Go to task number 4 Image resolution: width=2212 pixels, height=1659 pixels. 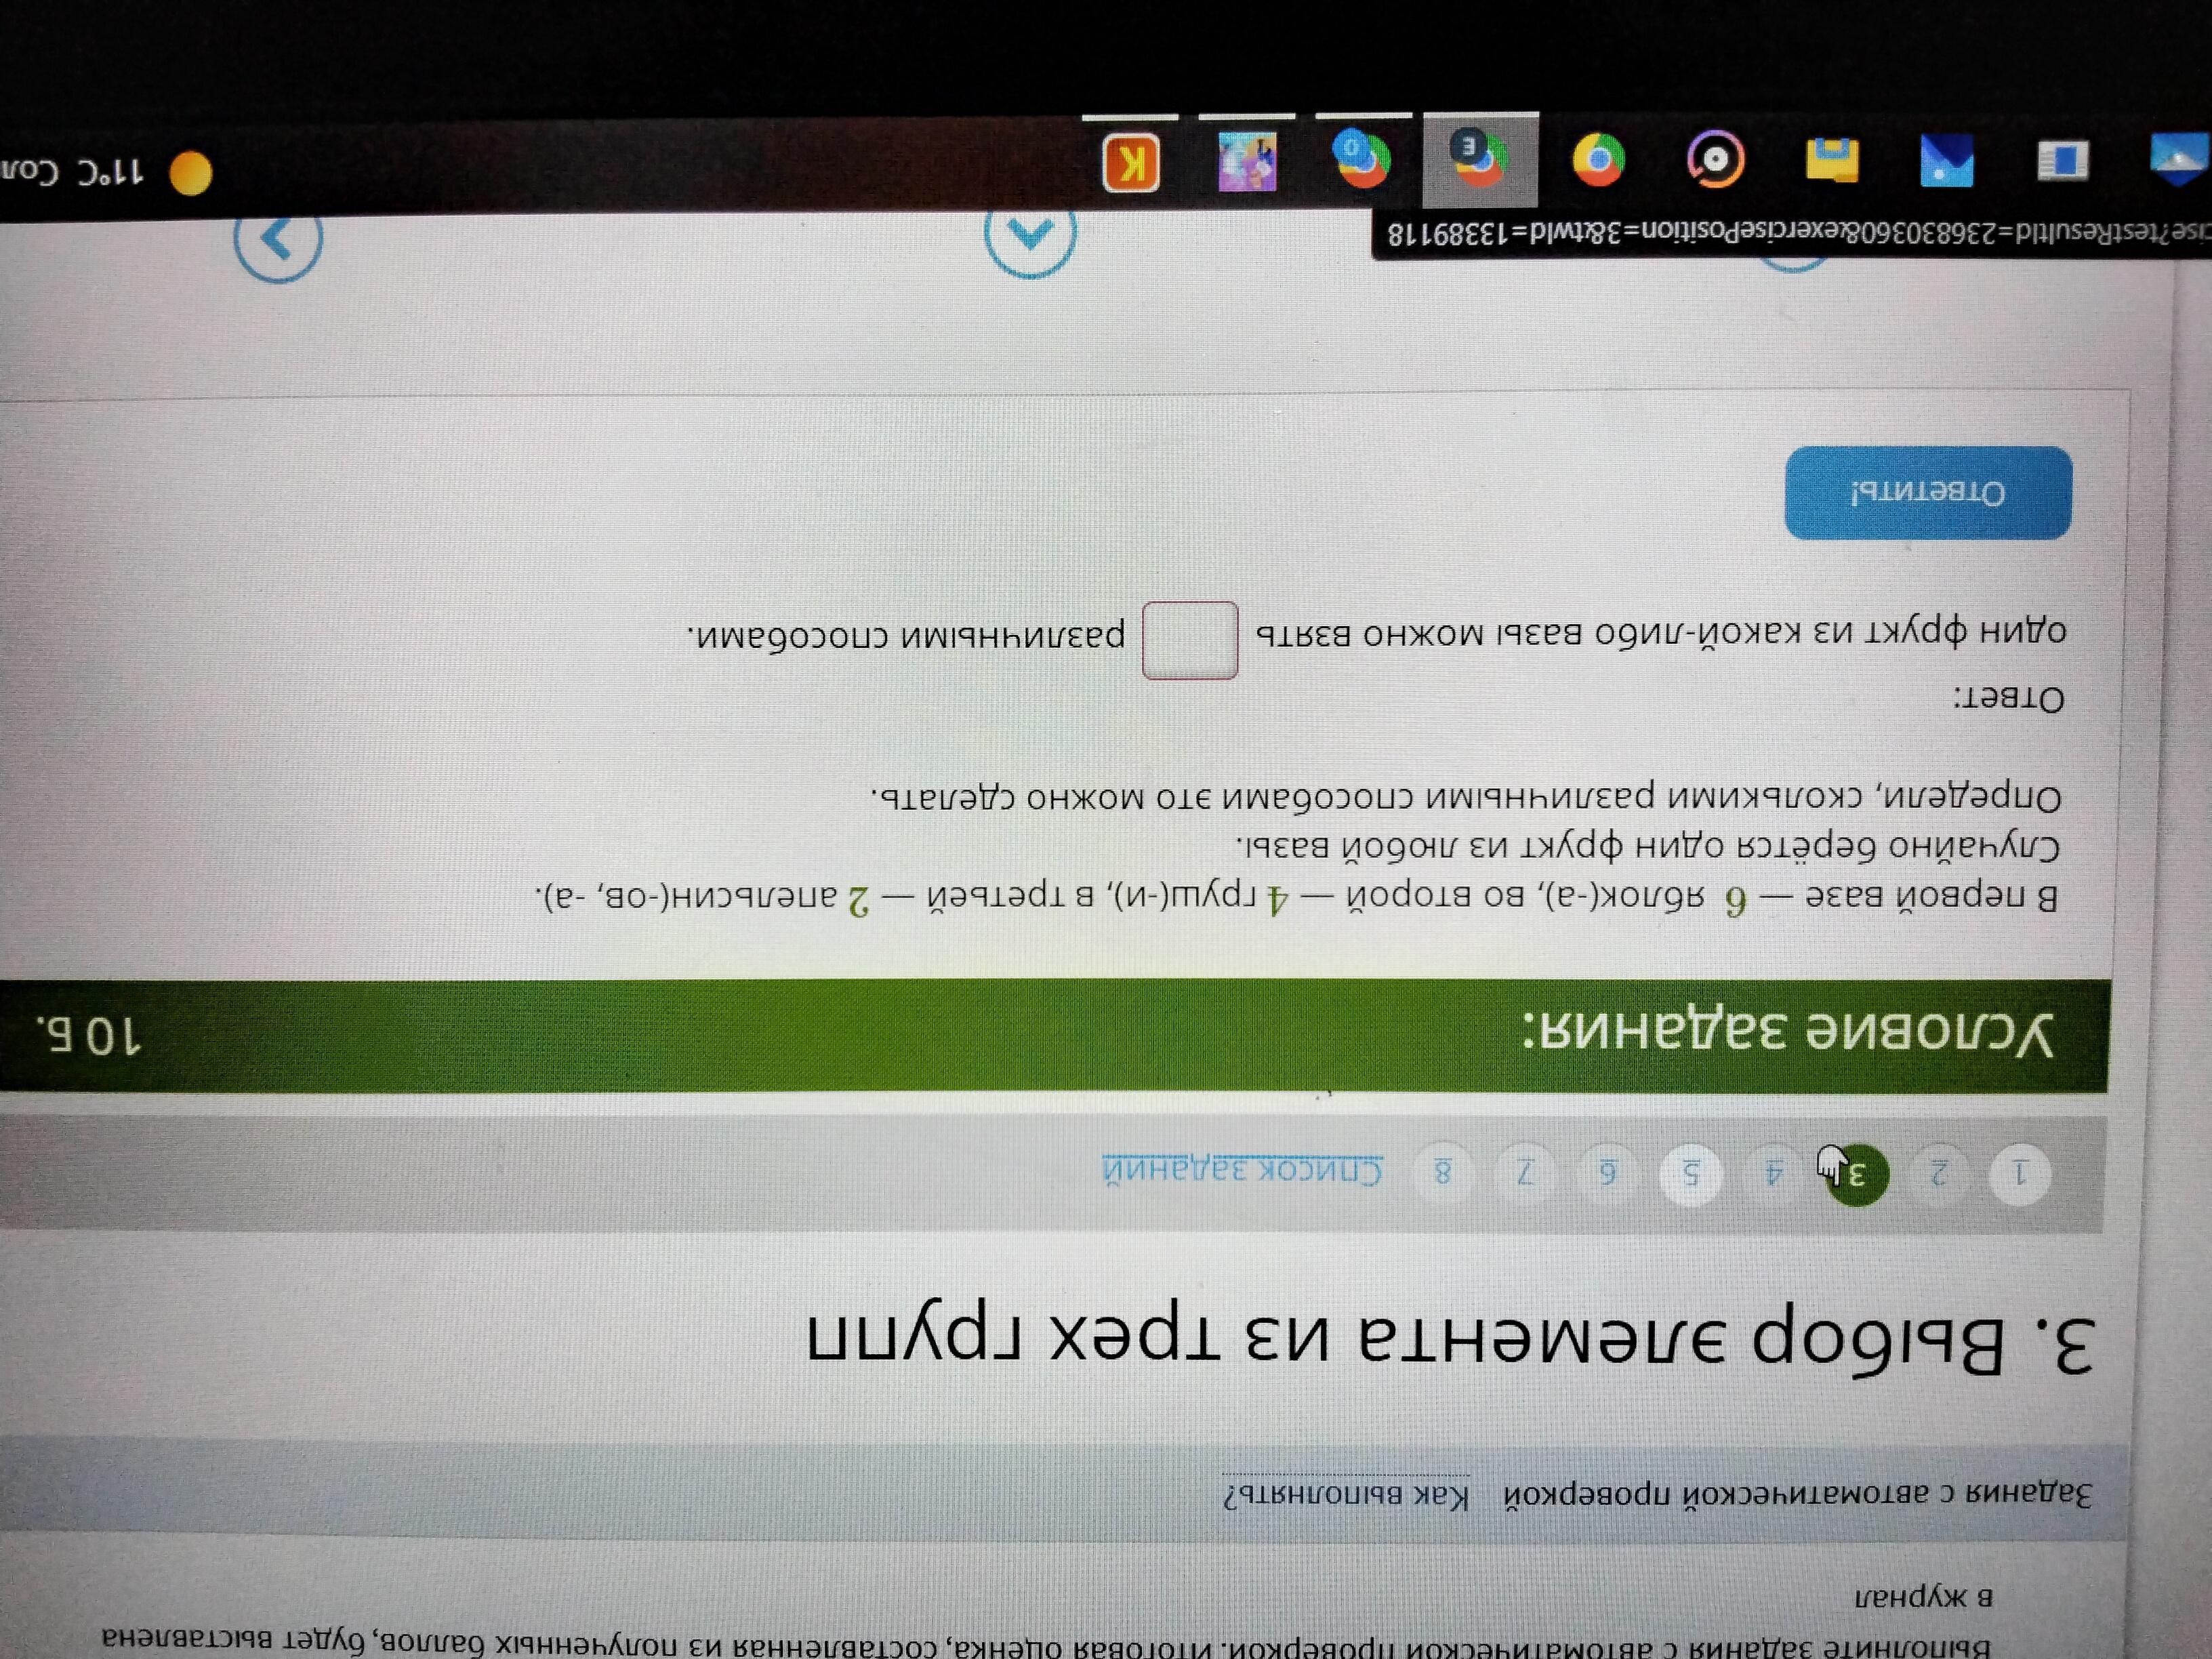click(x=1774, y=1173)
